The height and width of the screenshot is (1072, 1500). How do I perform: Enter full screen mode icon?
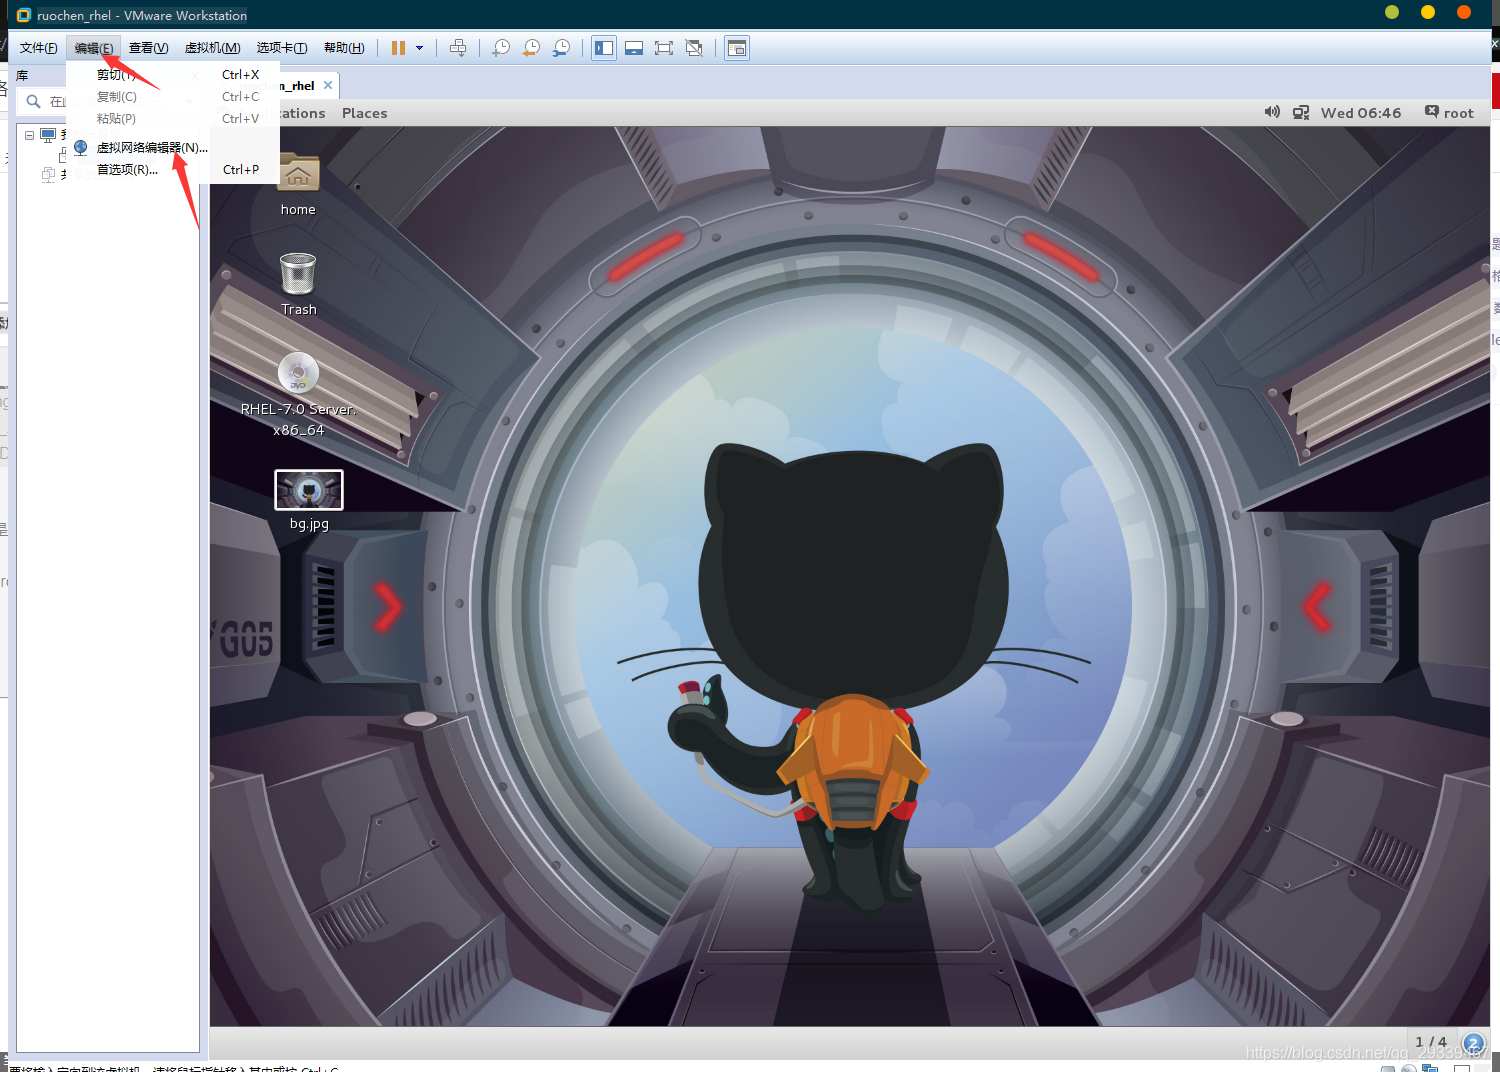click(664, 48)
